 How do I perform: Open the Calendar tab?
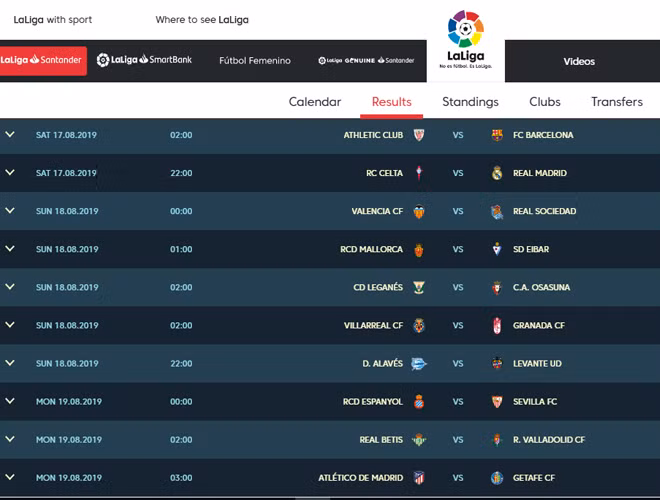click(315, 102)
